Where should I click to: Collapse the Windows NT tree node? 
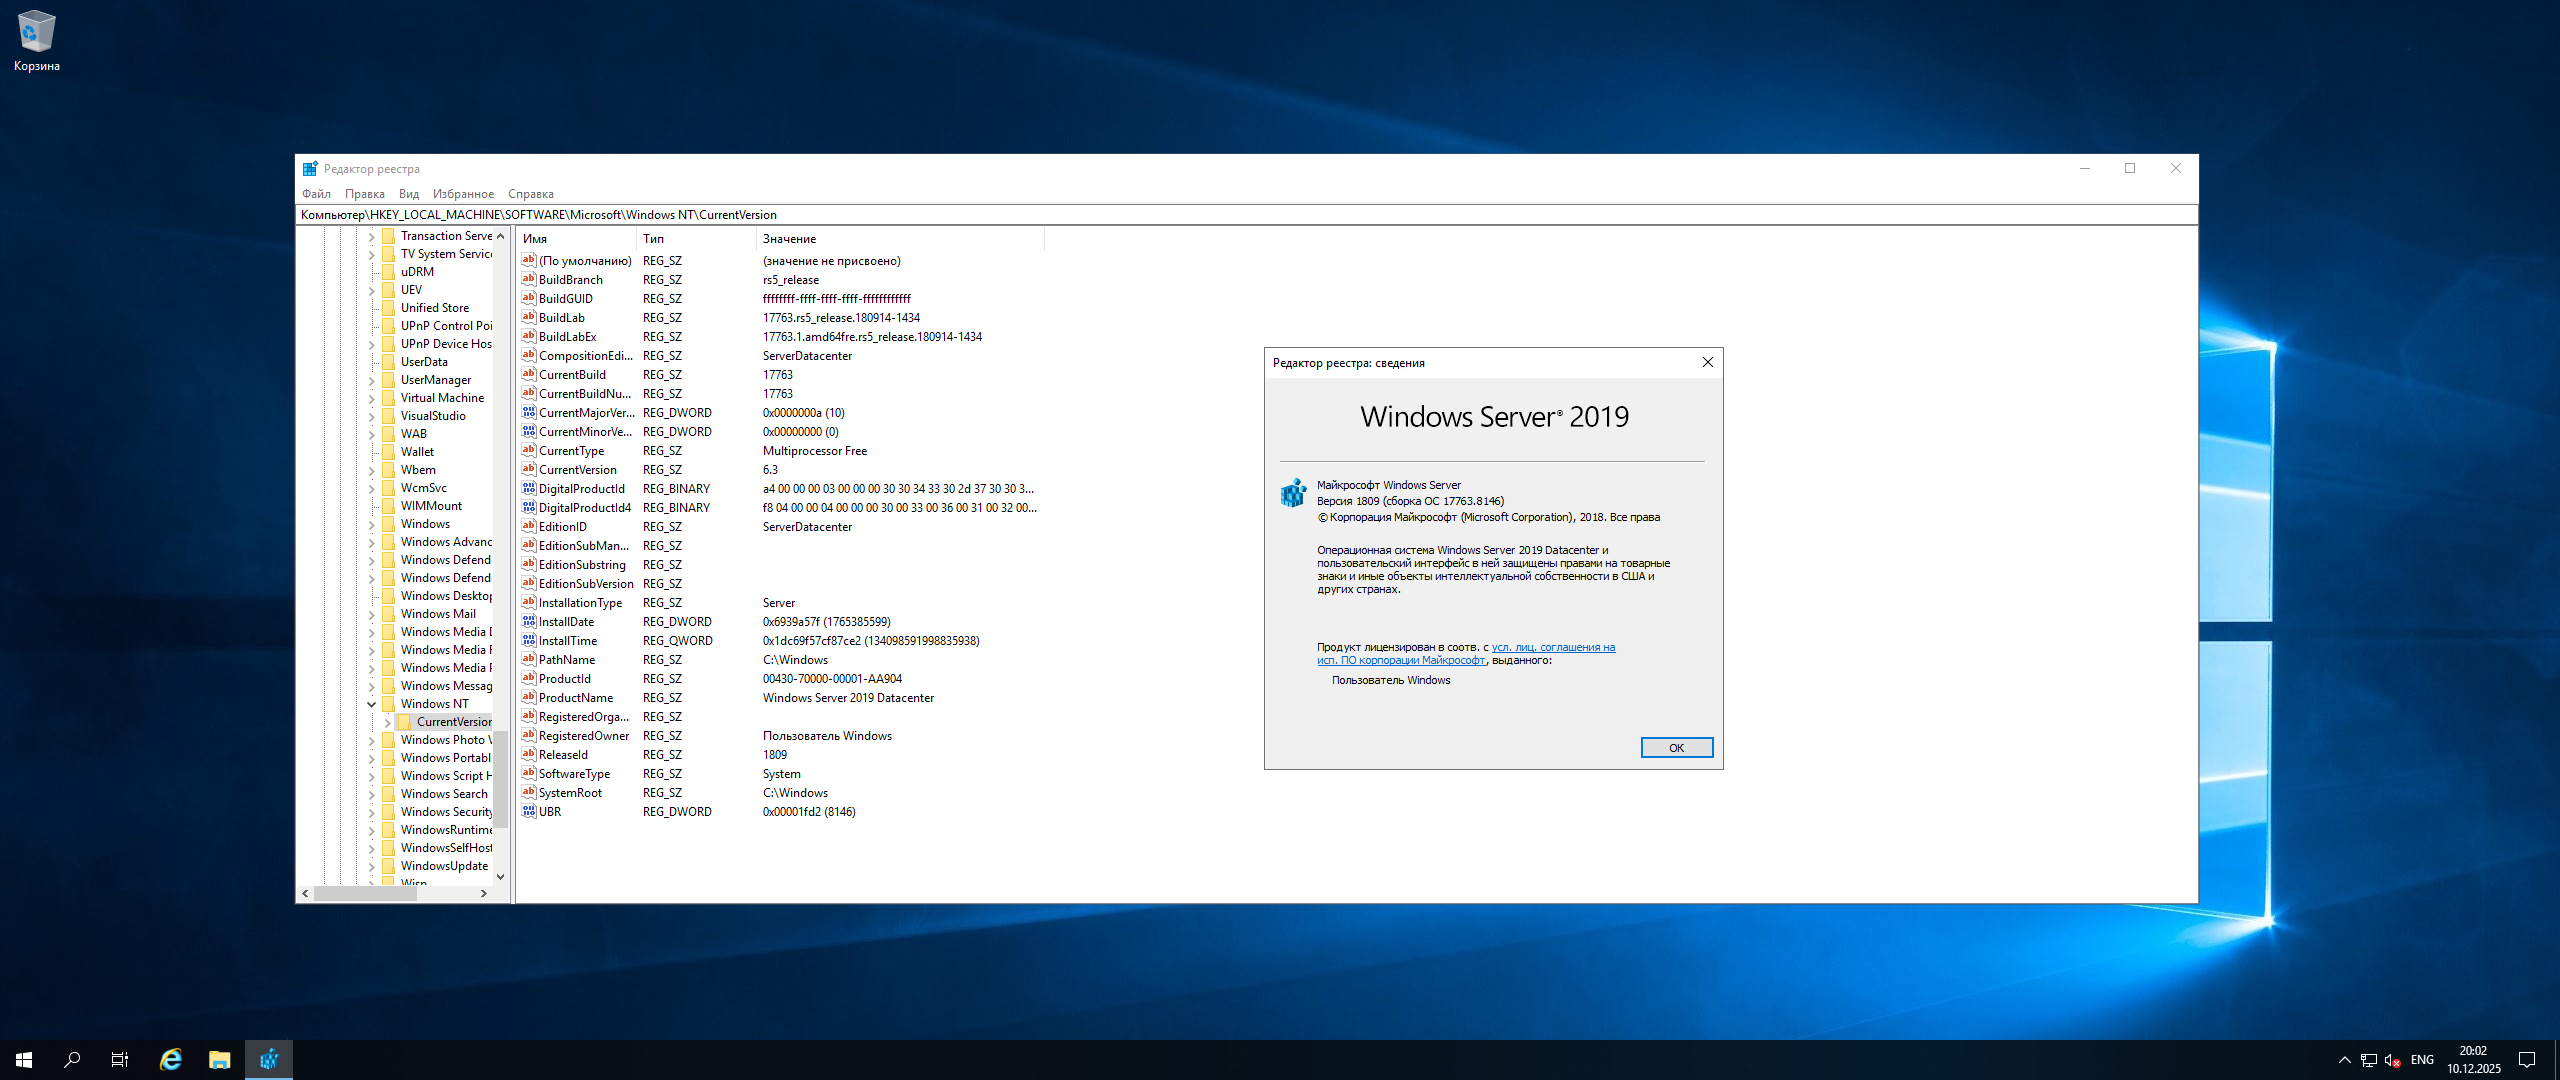[372, 704]
